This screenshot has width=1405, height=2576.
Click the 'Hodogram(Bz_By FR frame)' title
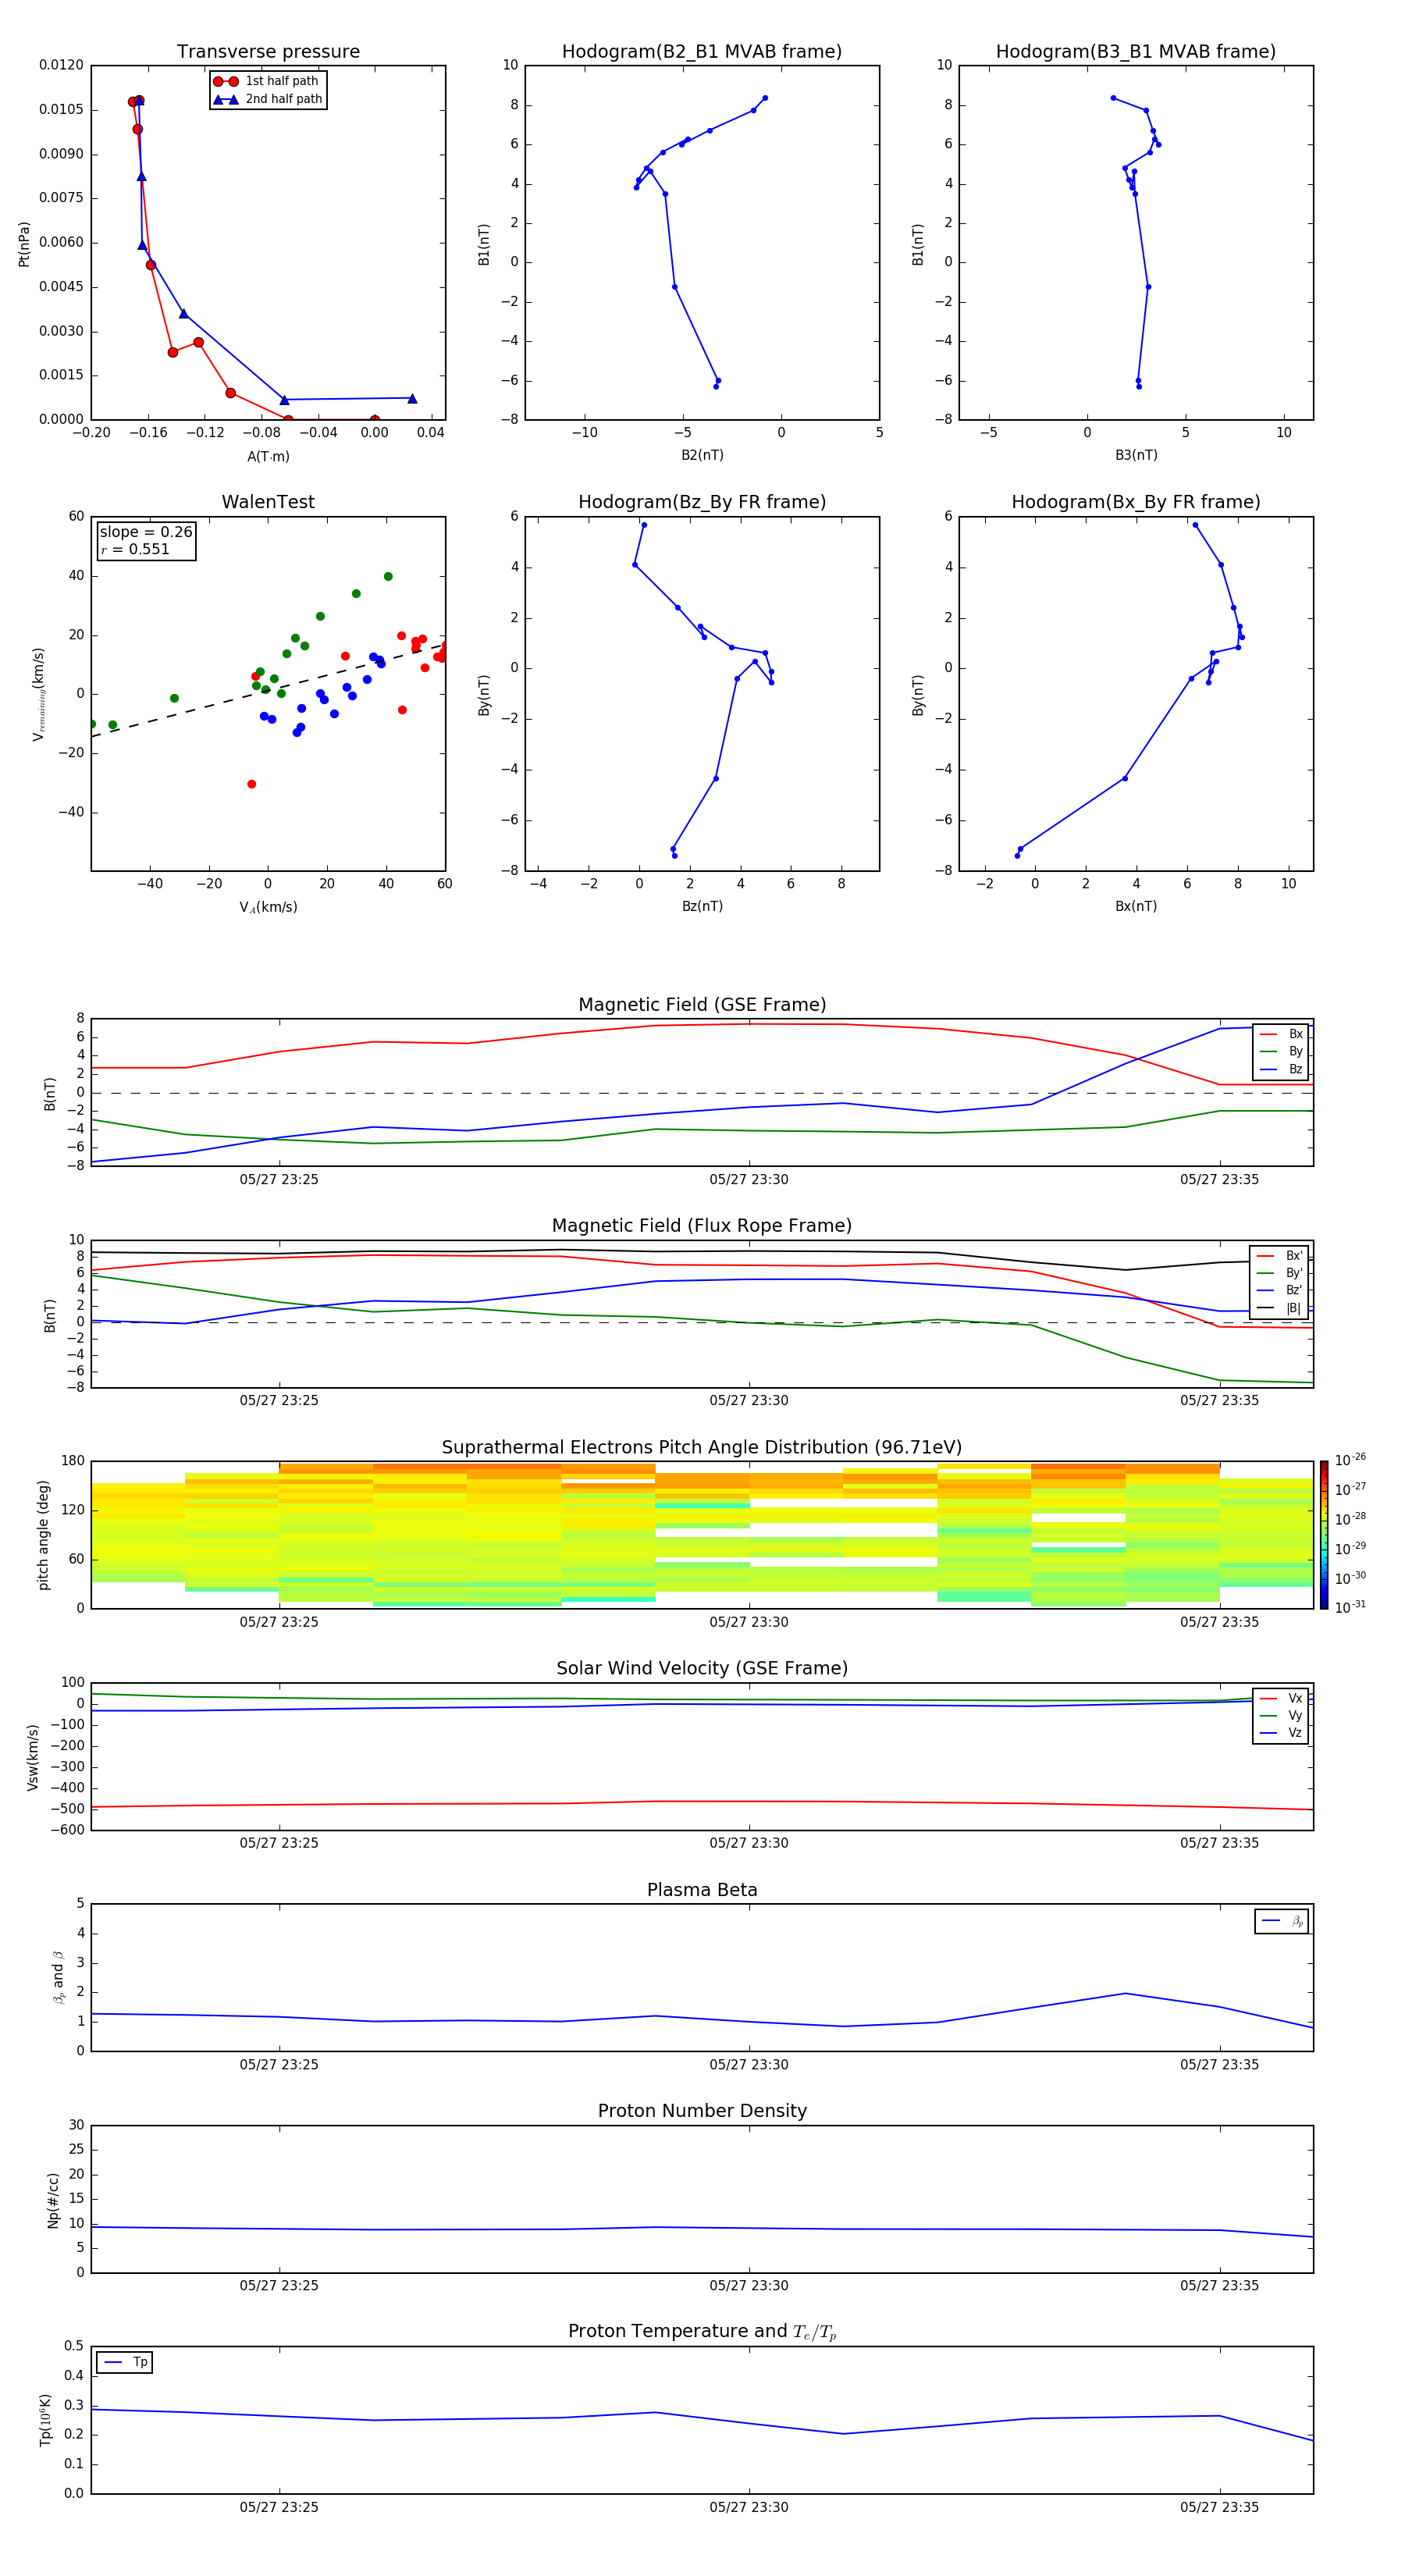tap(702, 502)
